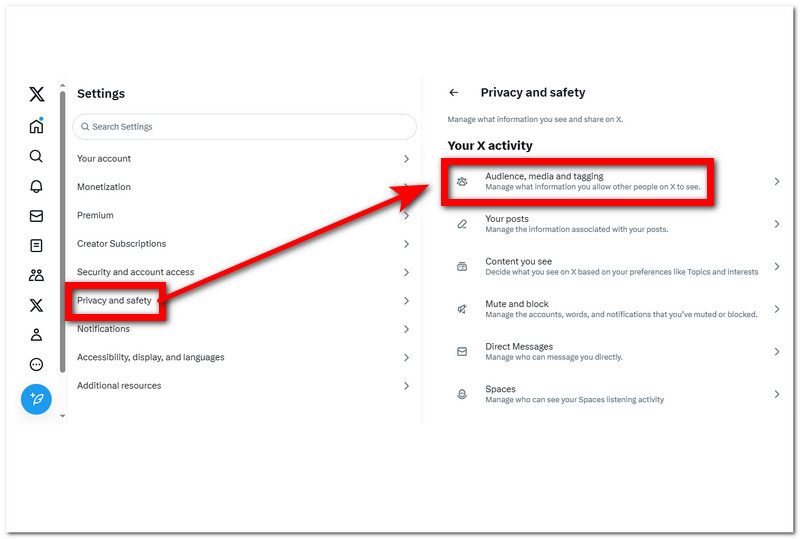800x539 pixels.
Task: Open Direct Messages privacy settings
Action: point(519,347)
